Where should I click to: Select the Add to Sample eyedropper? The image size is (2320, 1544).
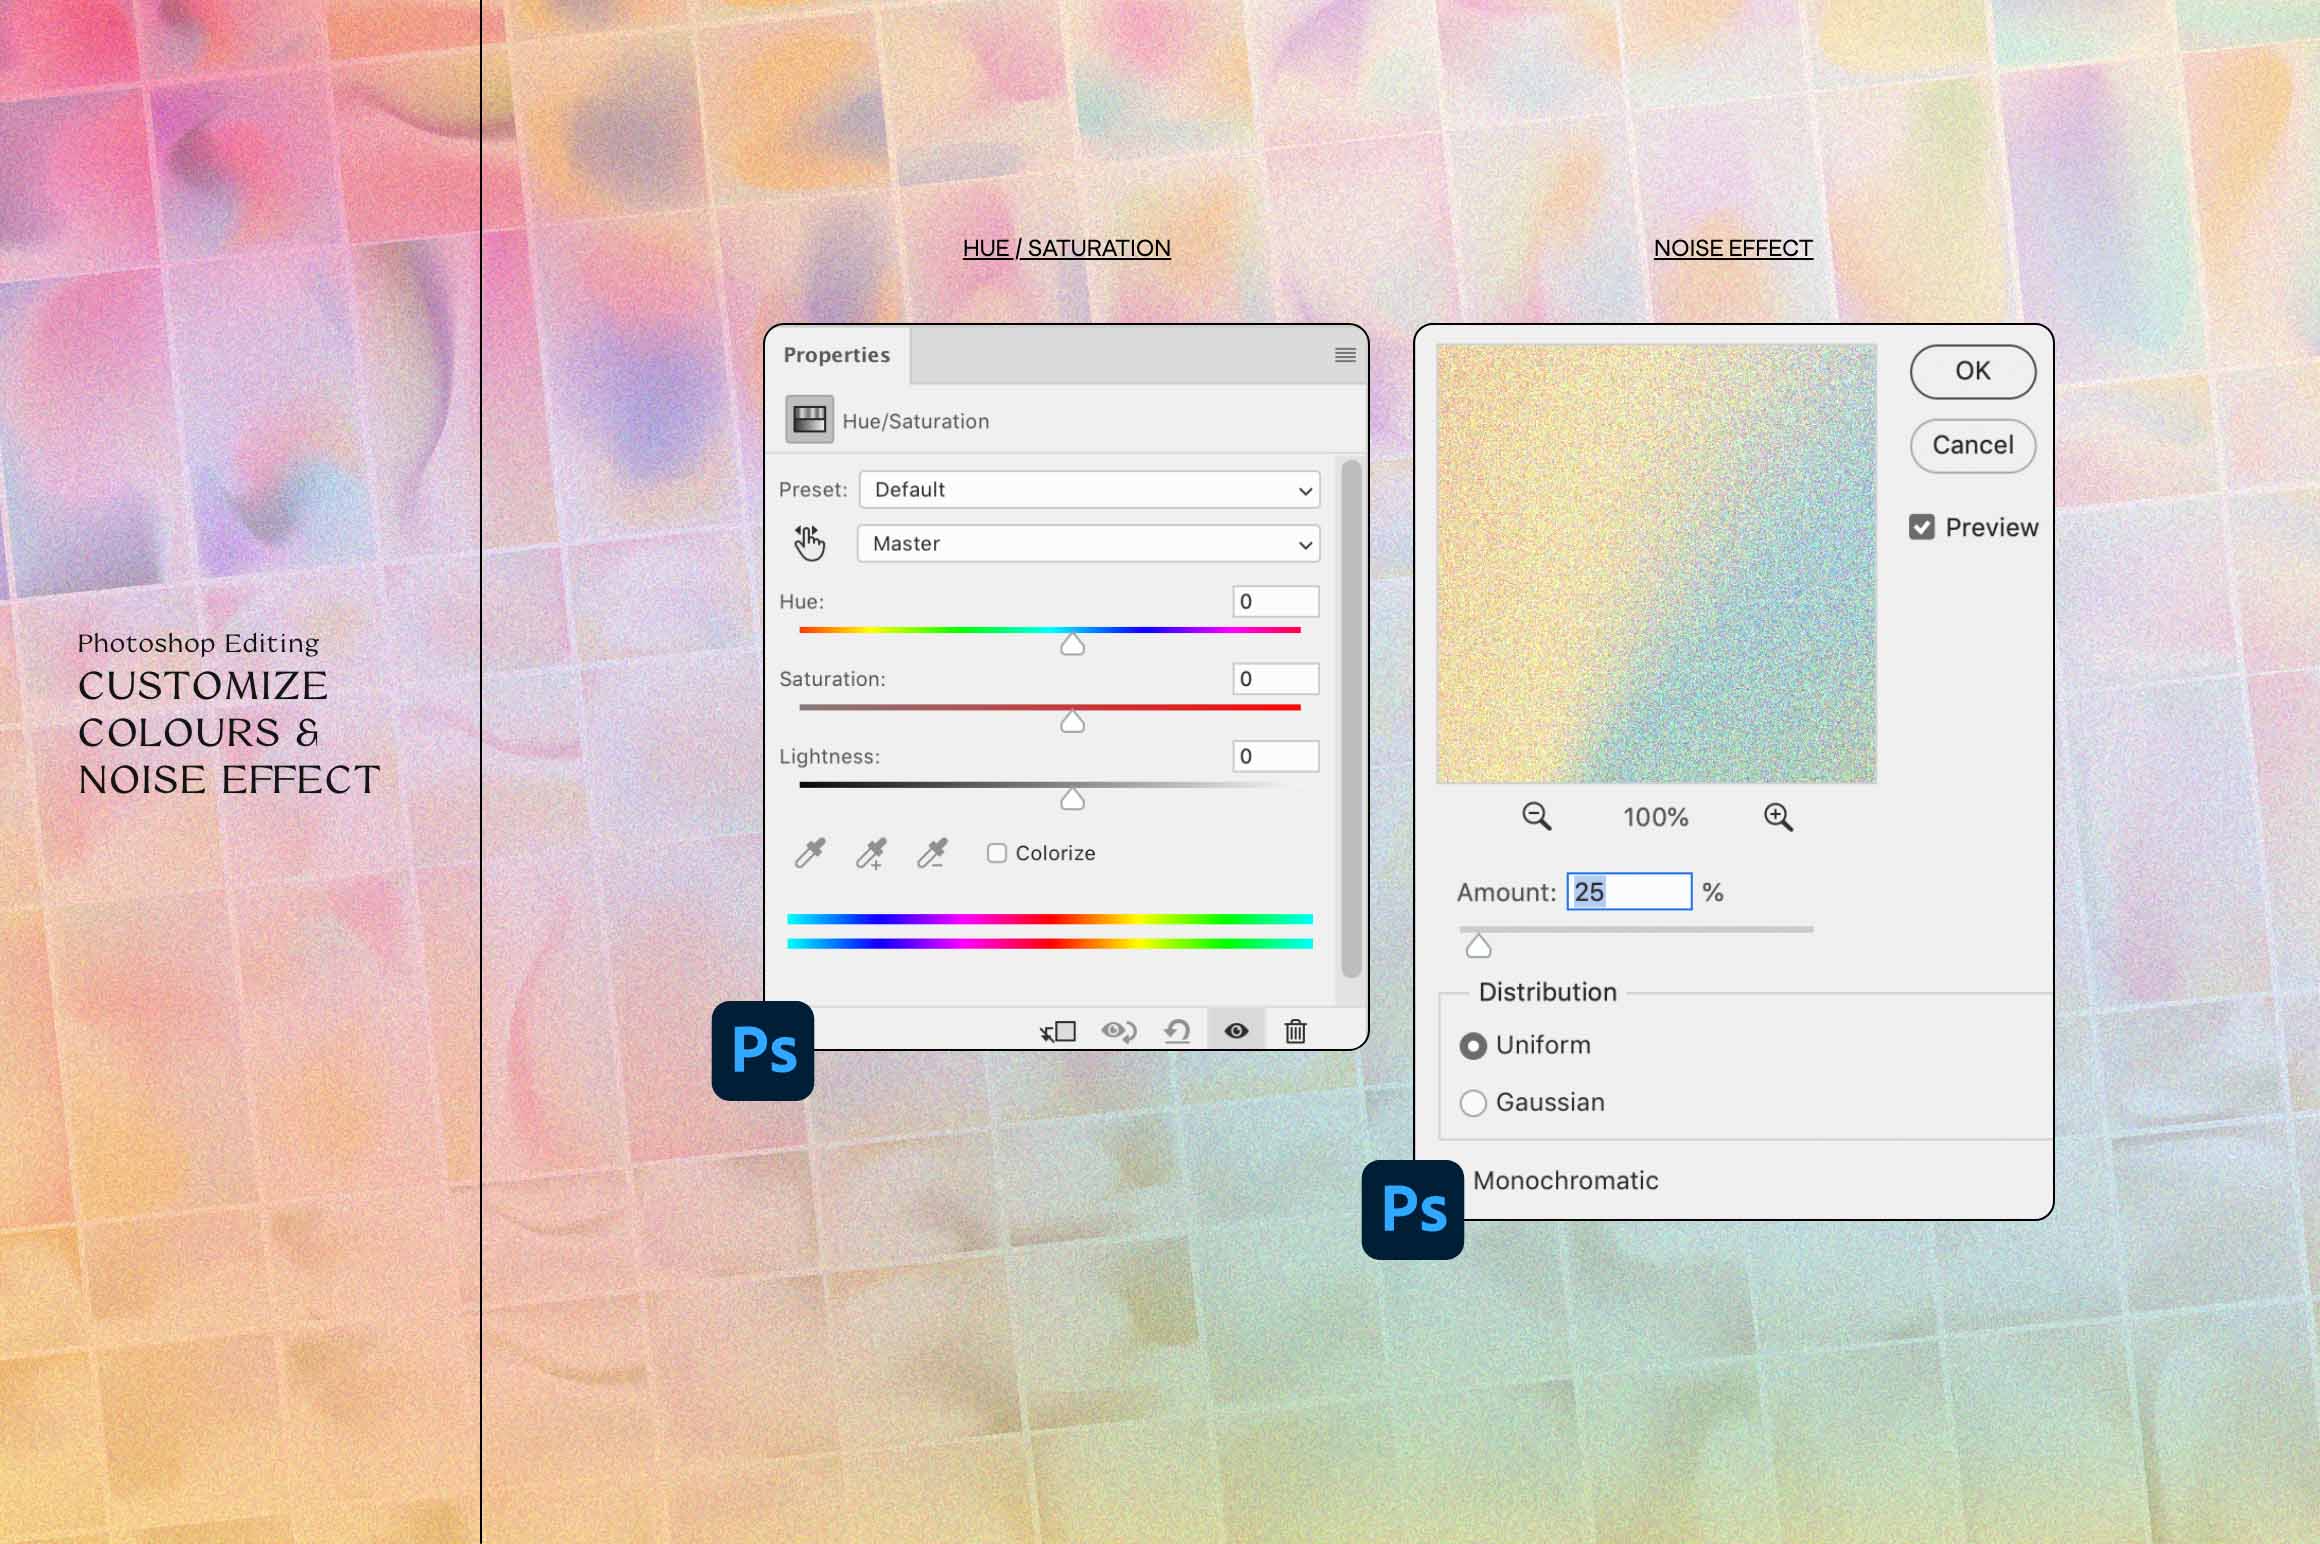click(x=869, y=852)
